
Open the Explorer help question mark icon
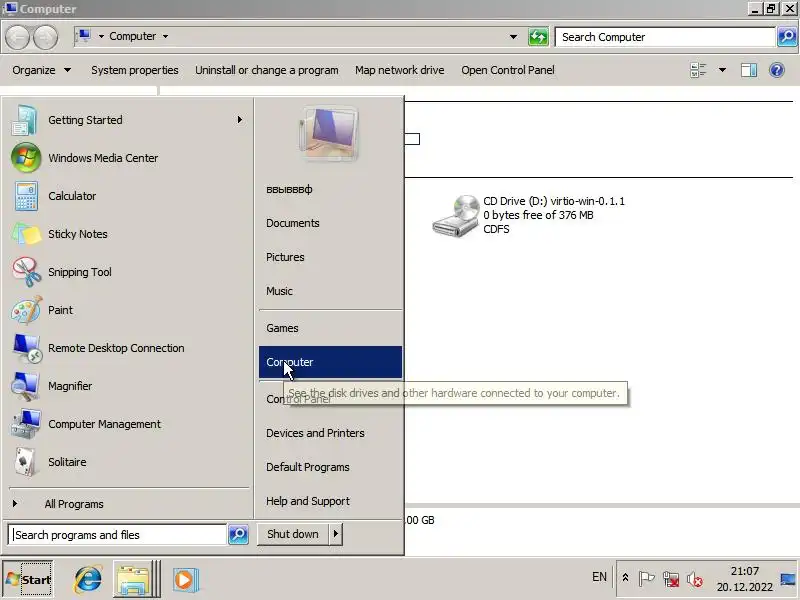(x=777, y=70)
